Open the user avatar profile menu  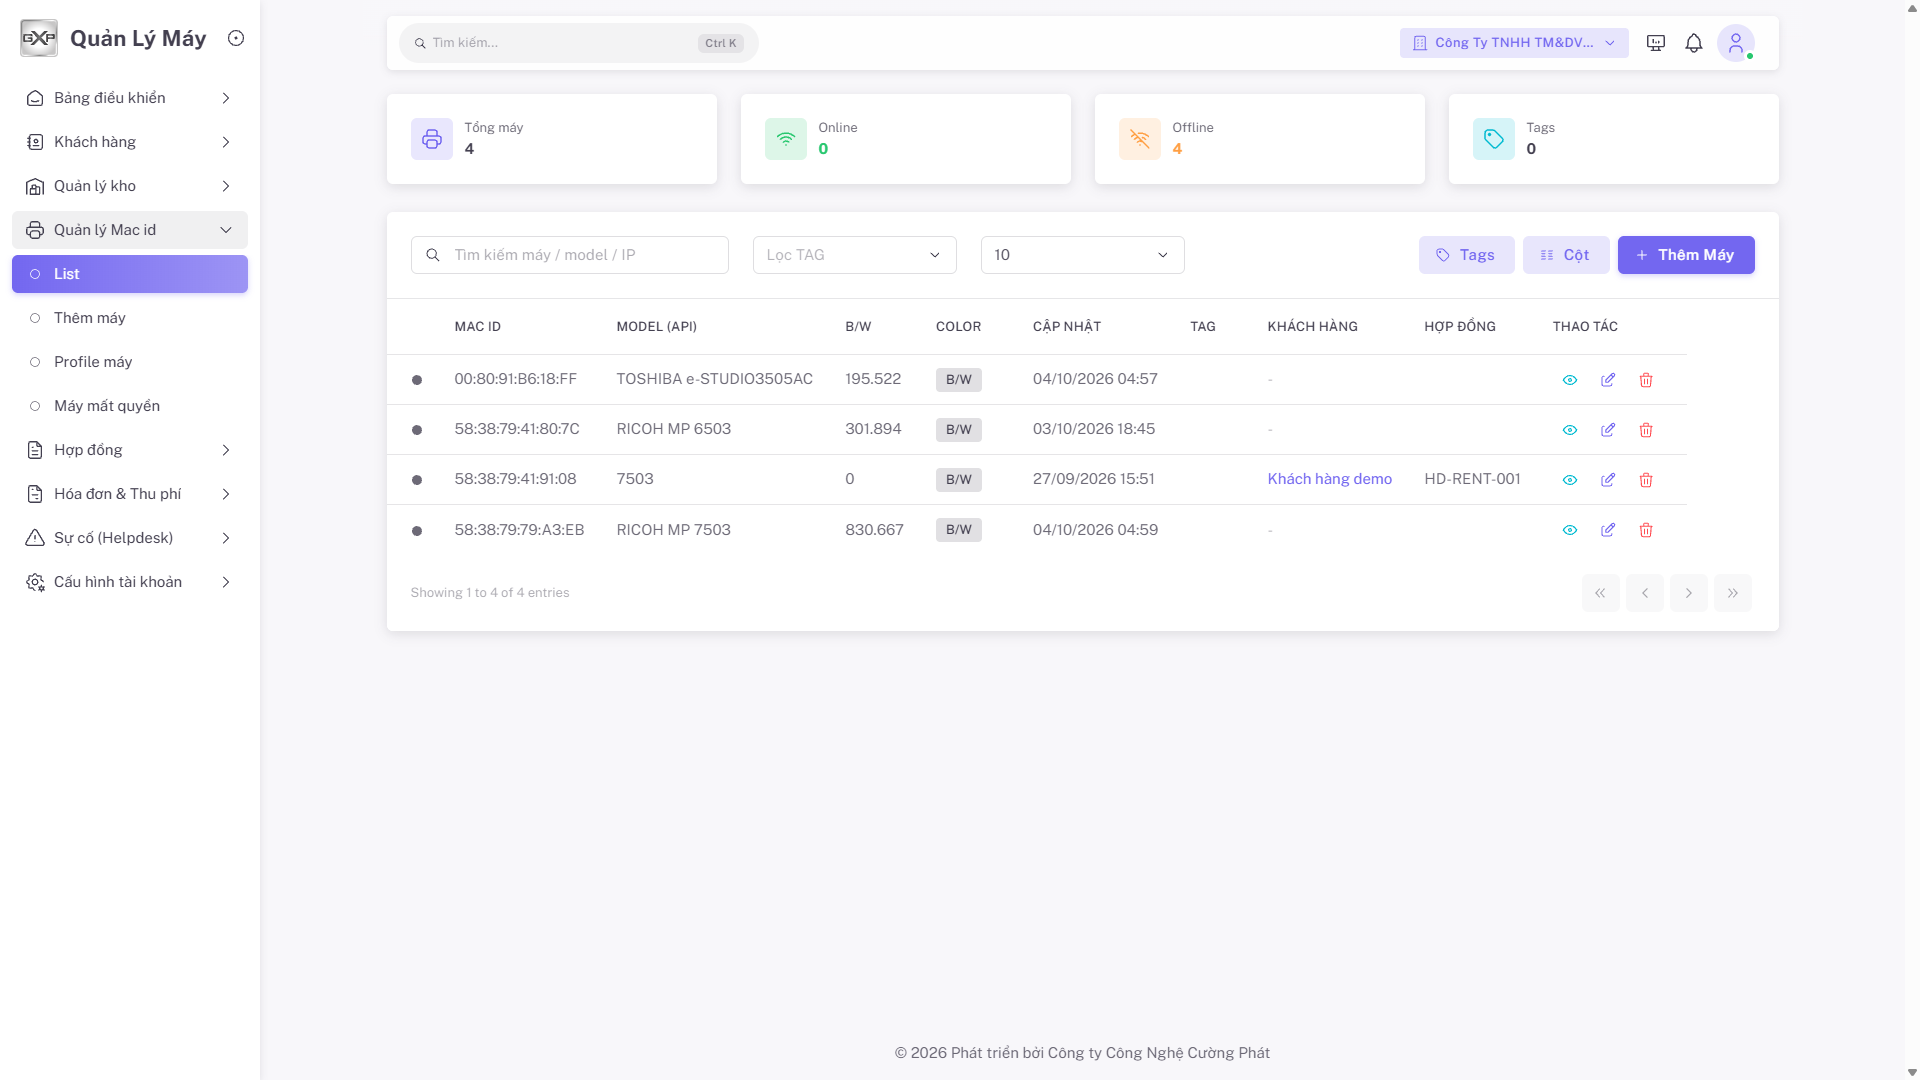(x=1736, y=43)
